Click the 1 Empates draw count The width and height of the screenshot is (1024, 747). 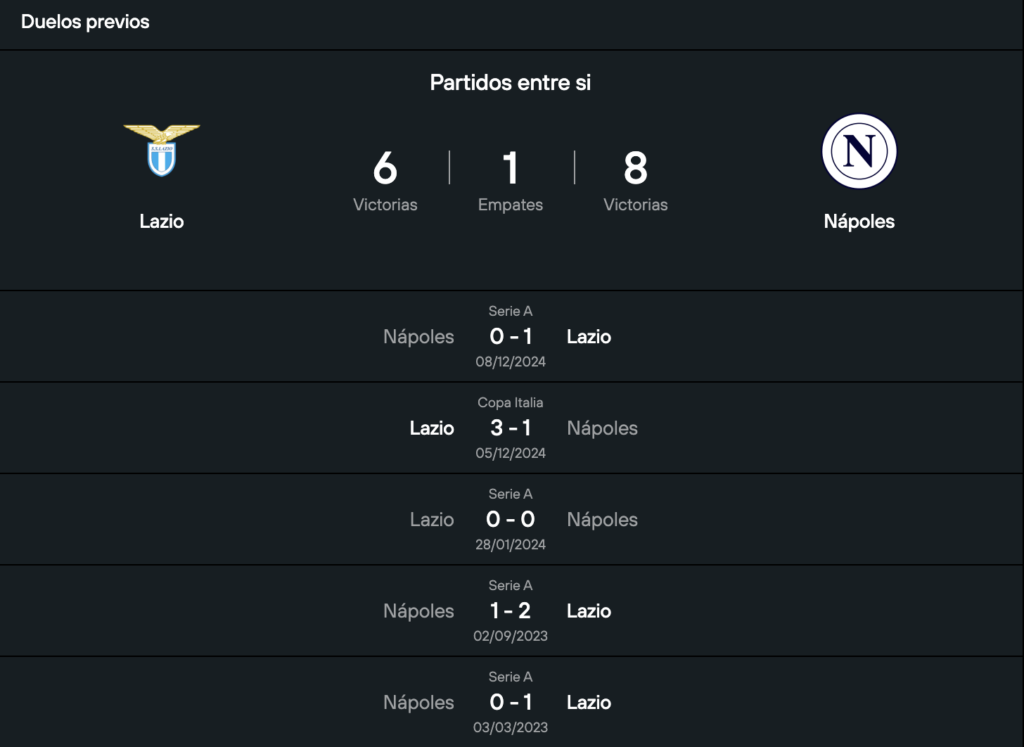click(x=510, y=169)
